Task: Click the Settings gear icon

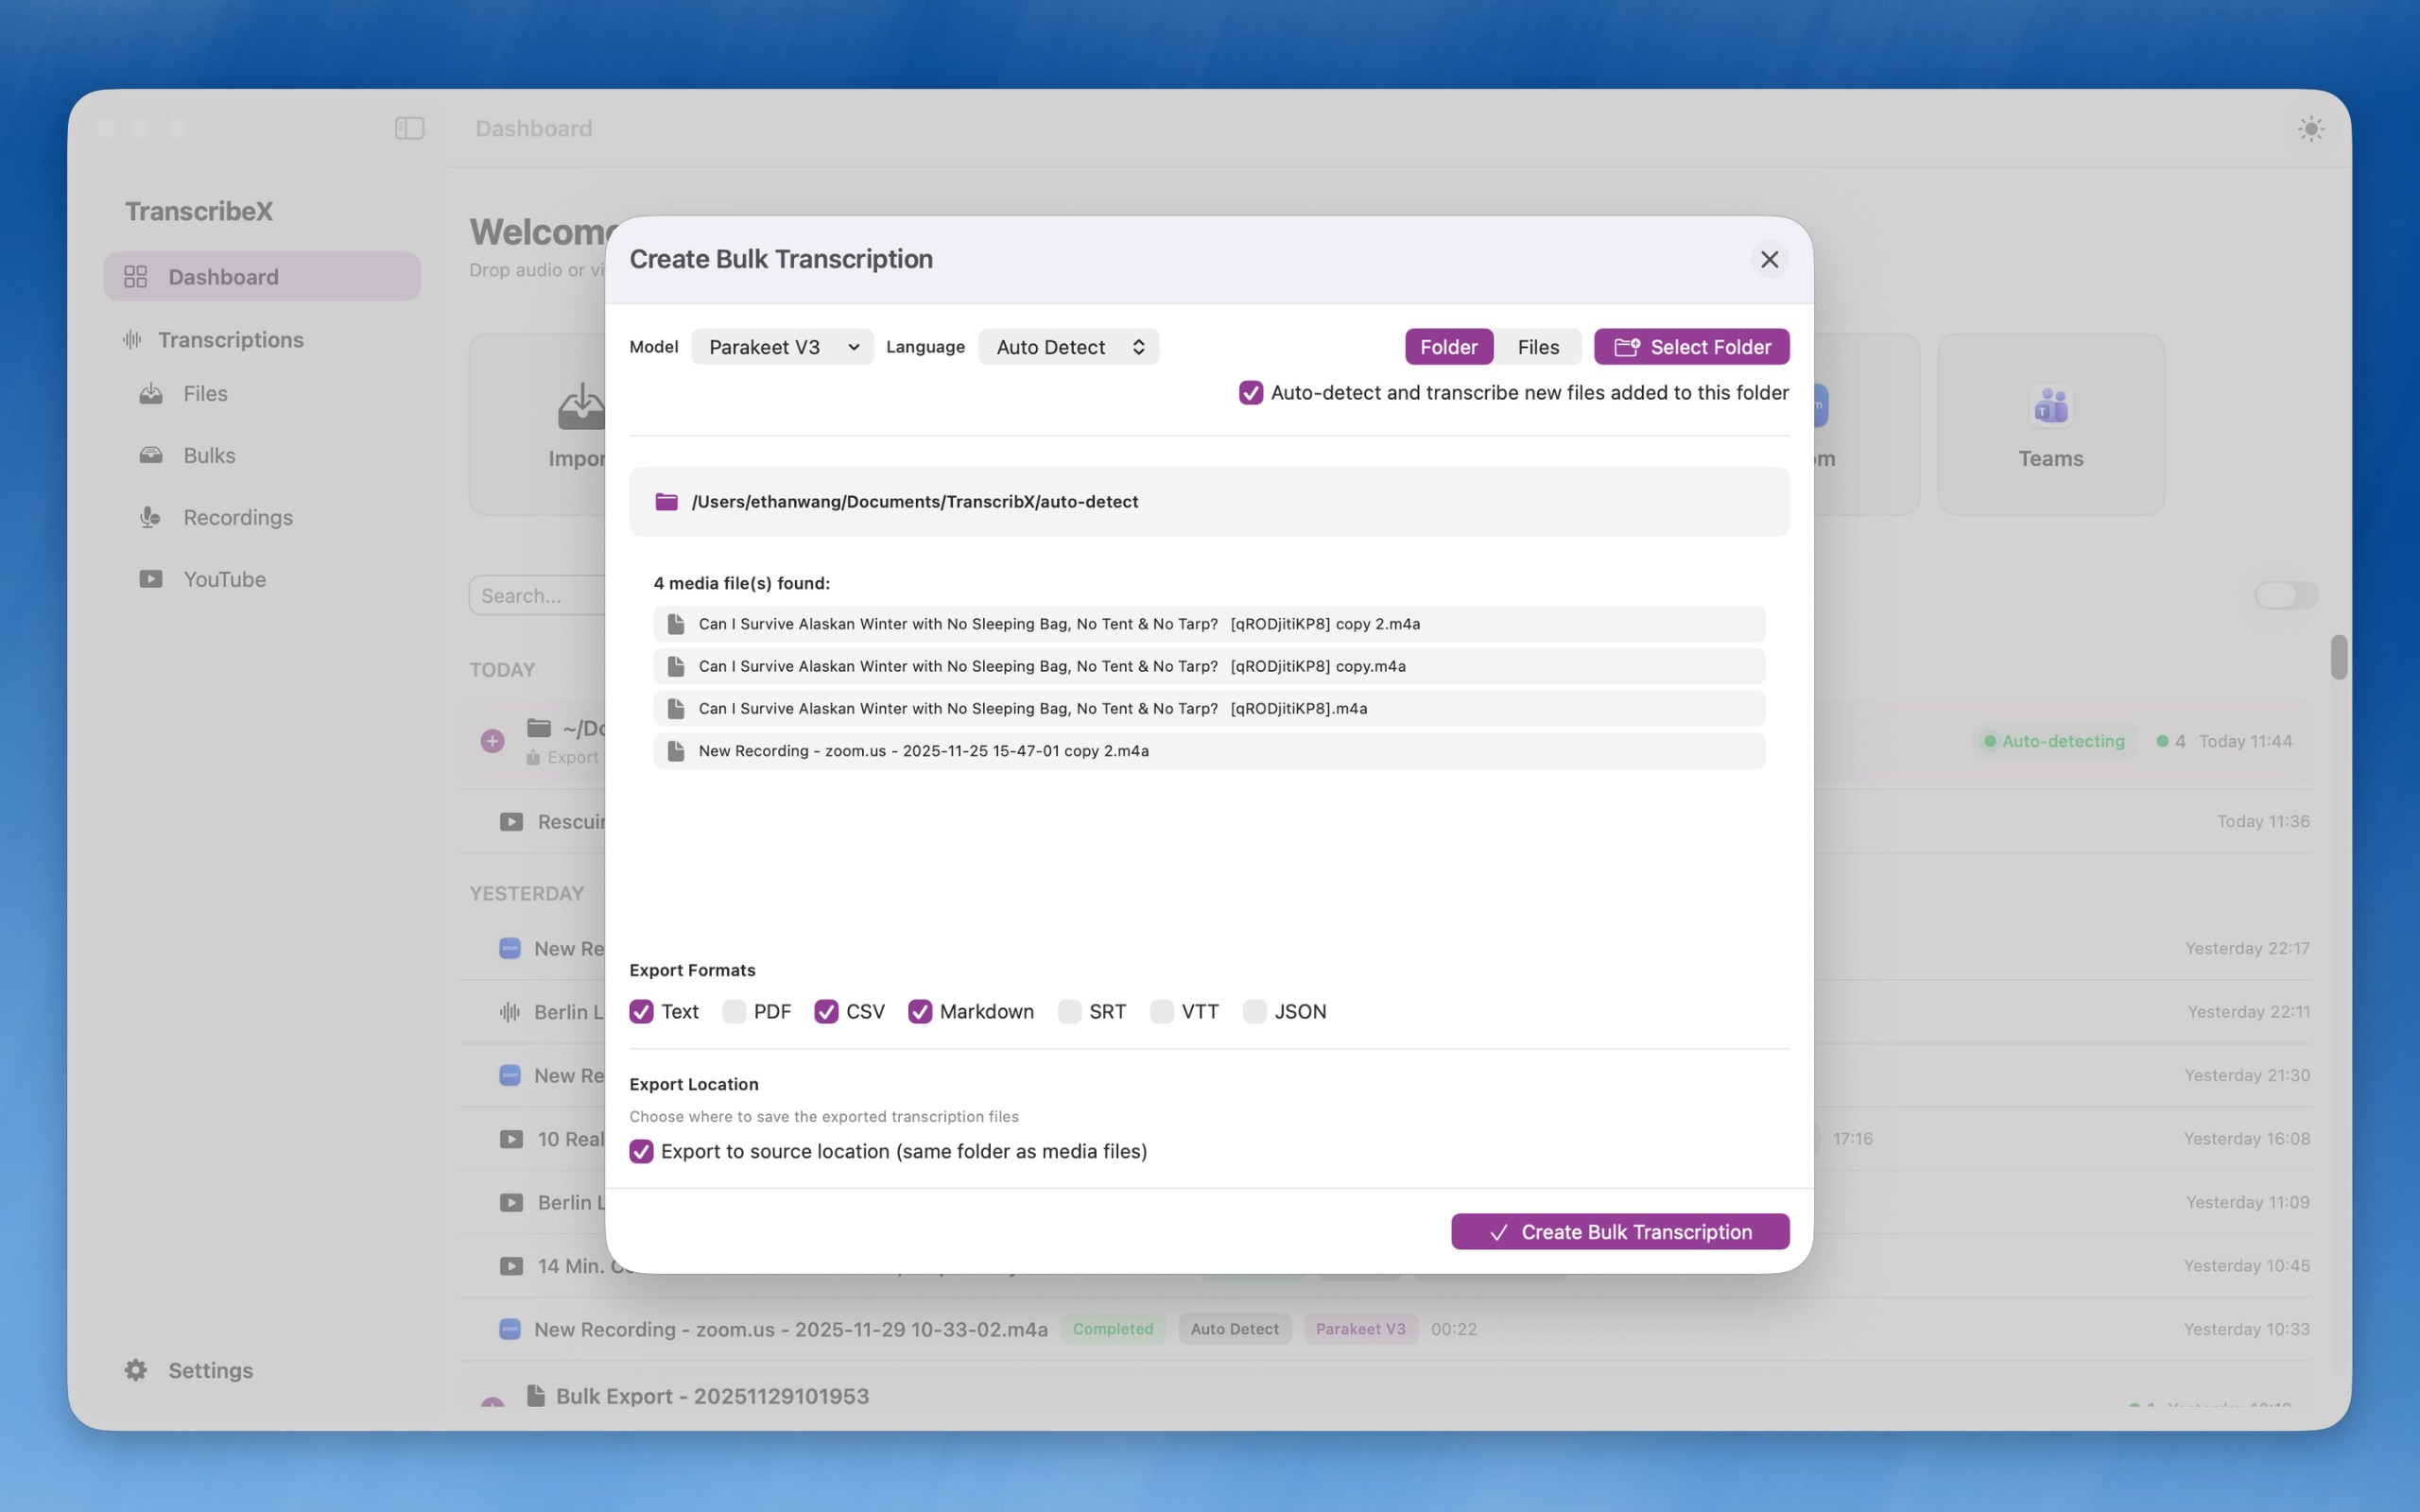Action: pyautogui.click(x=136, y=1369)
